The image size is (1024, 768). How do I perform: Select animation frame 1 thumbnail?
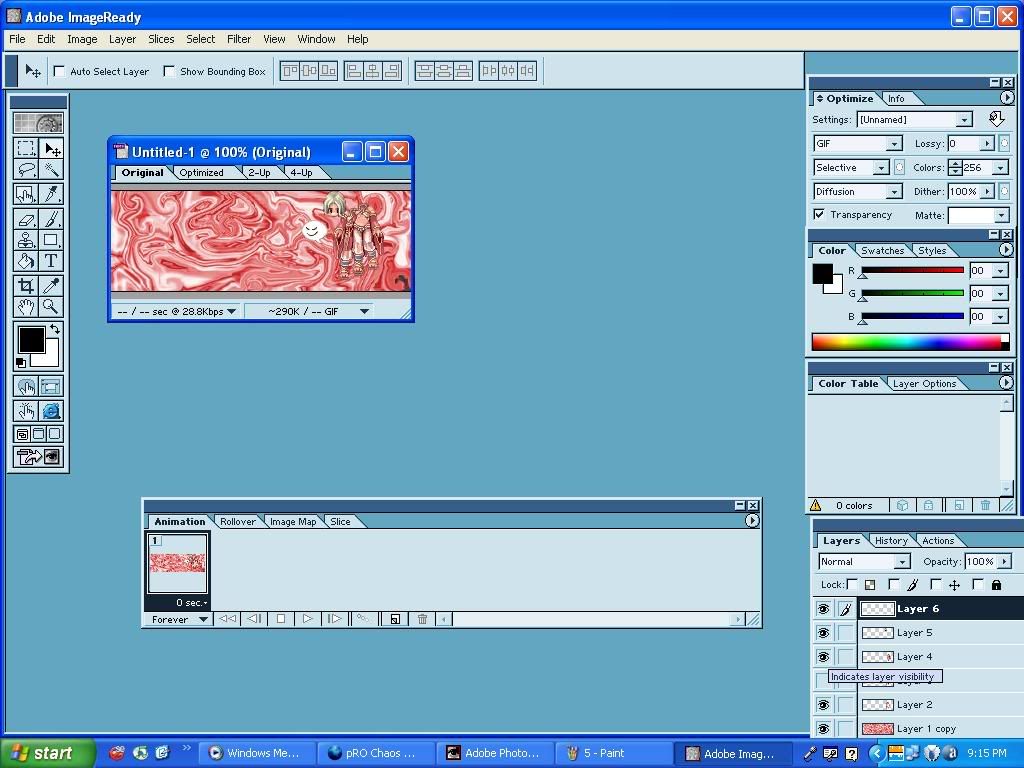[178, 562]
